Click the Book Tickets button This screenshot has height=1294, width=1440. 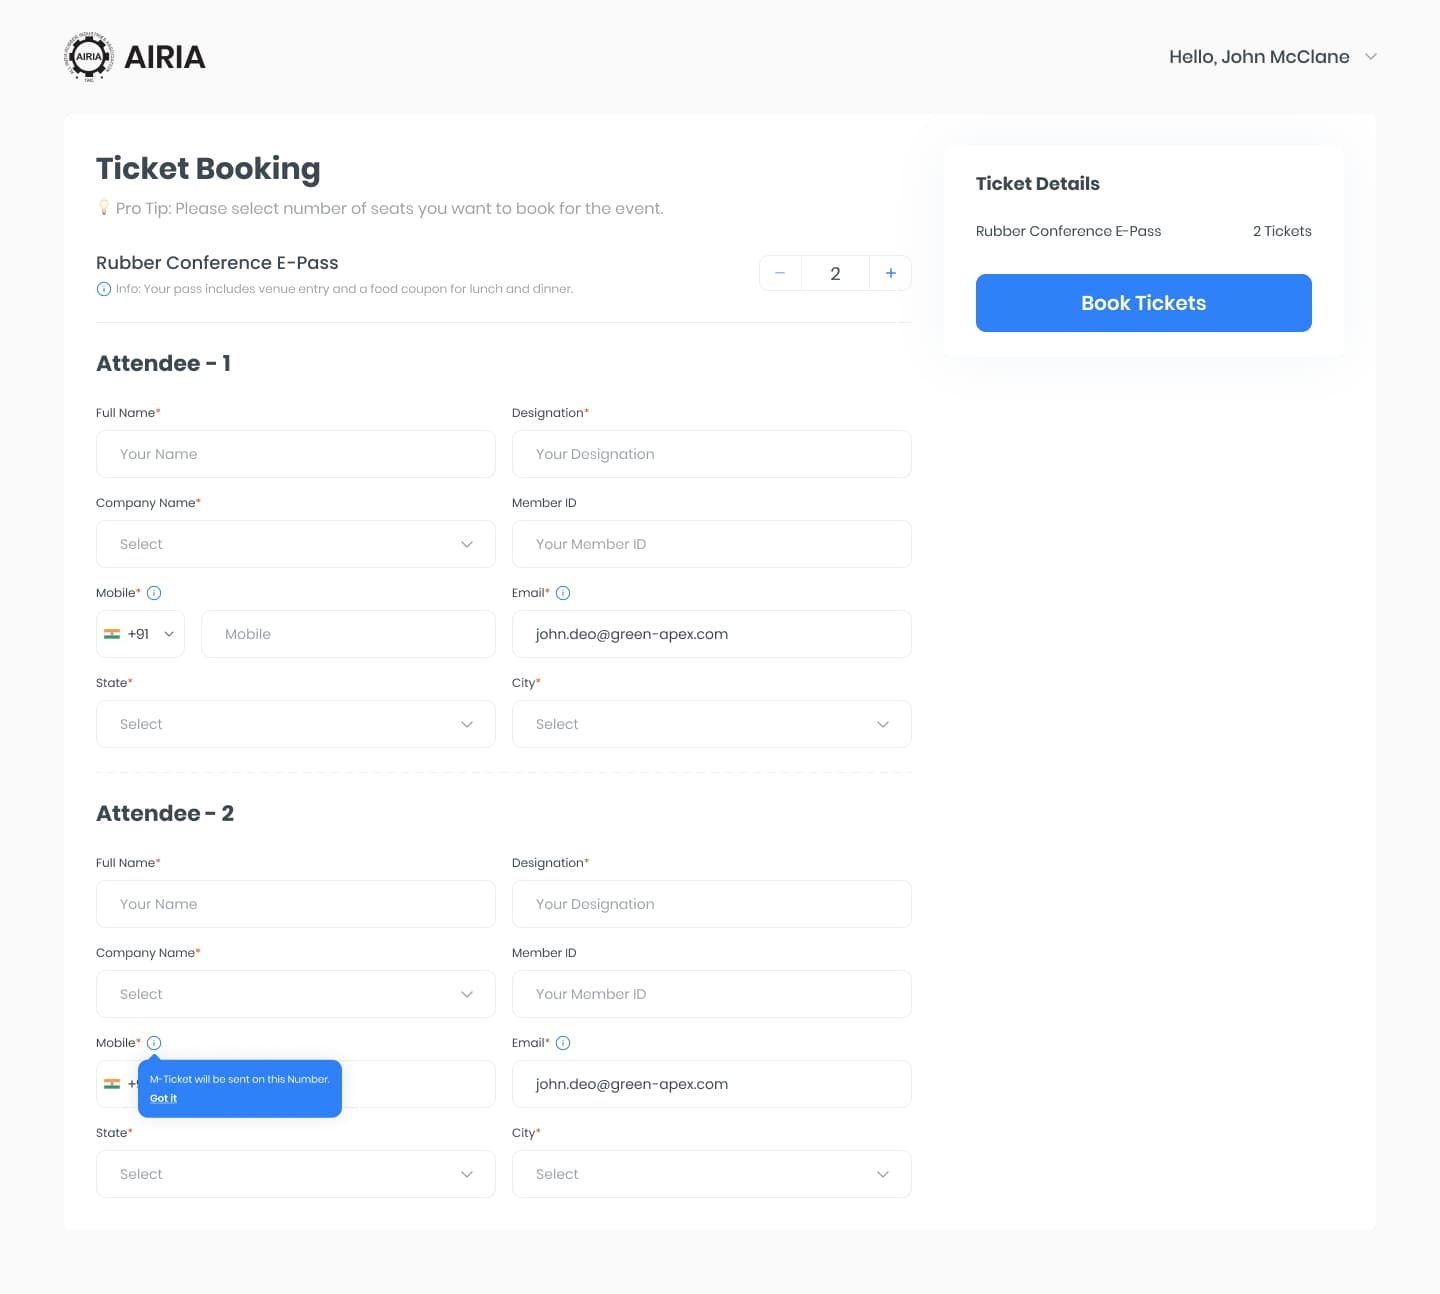point(1143,303)
